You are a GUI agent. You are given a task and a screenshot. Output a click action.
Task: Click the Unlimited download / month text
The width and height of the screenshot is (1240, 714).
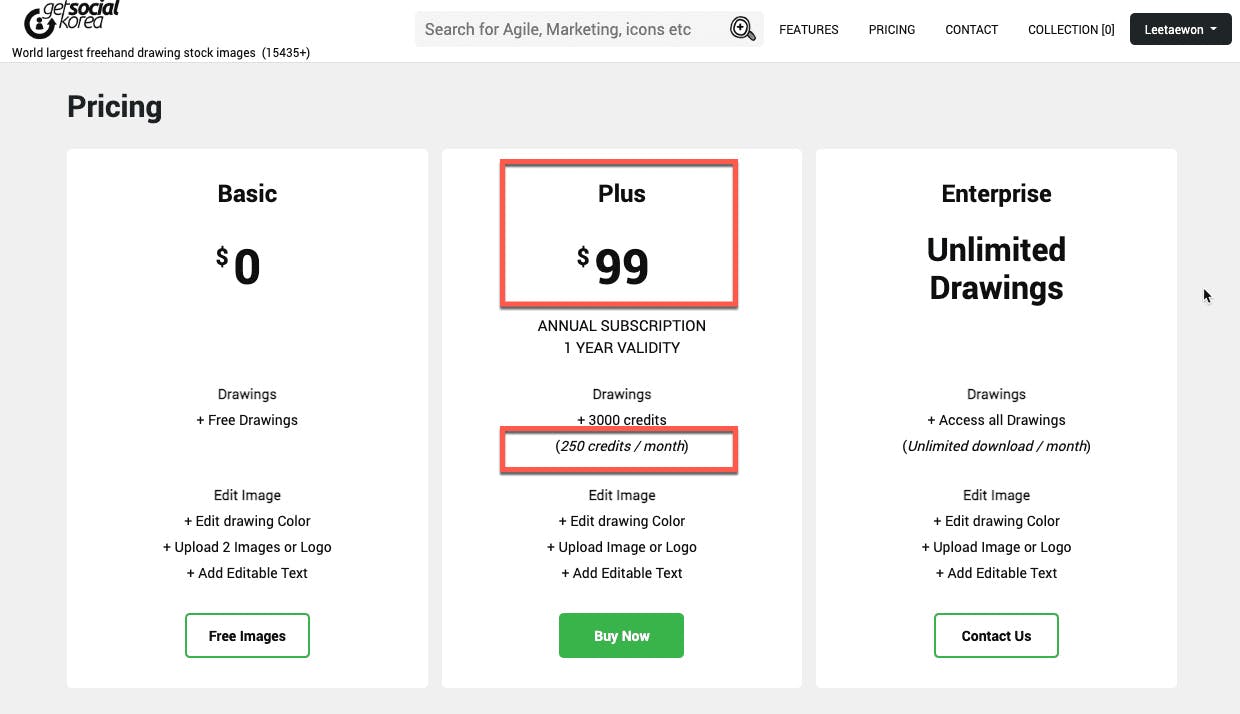tap(996, 446)
